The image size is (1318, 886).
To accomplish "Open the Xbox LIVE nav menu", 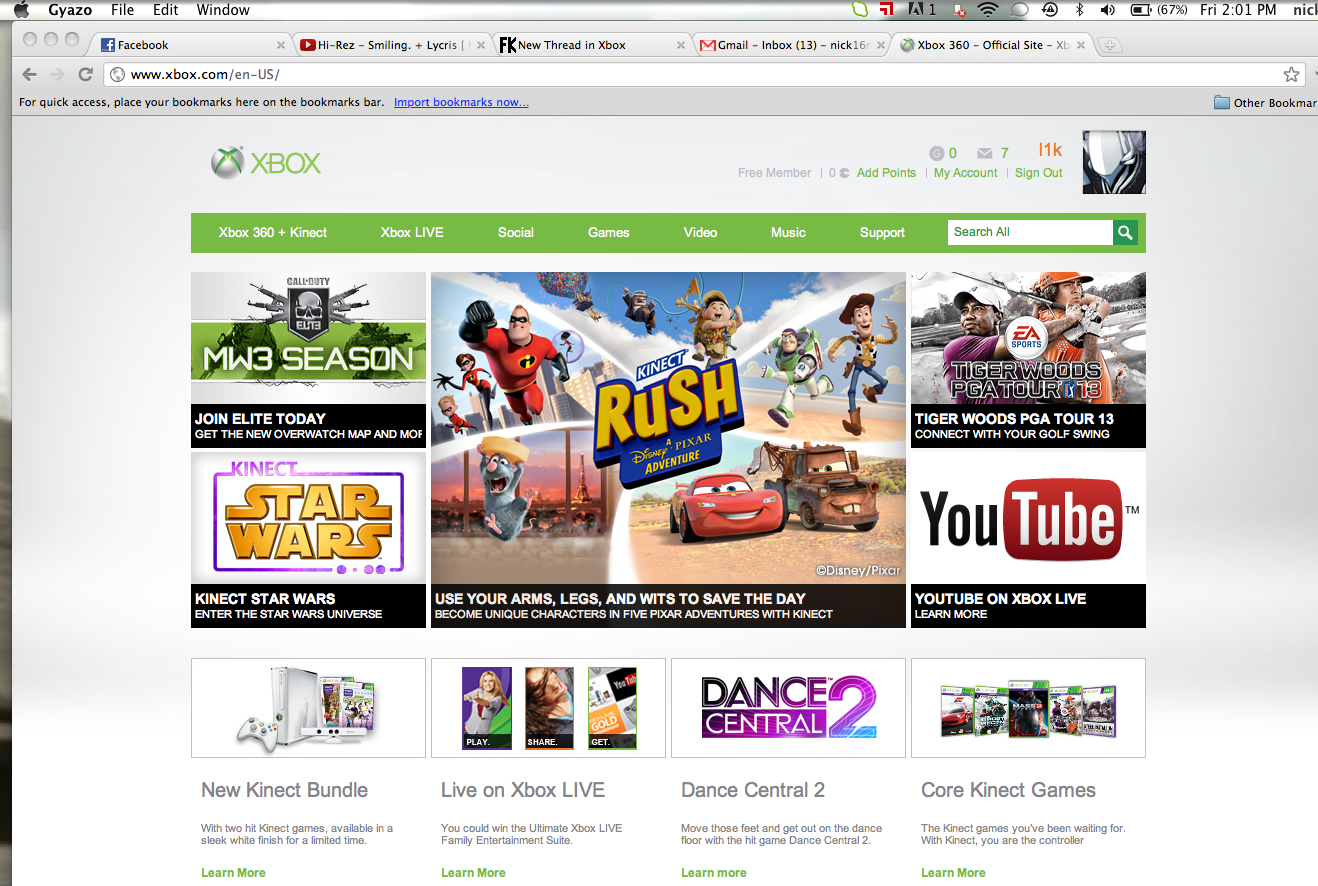I will 412,233.
